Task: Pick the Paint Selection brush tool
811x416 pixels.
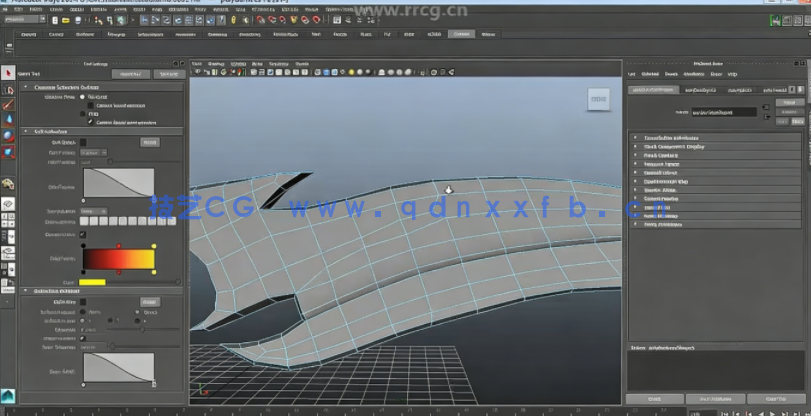Action: tap(8, 104)
